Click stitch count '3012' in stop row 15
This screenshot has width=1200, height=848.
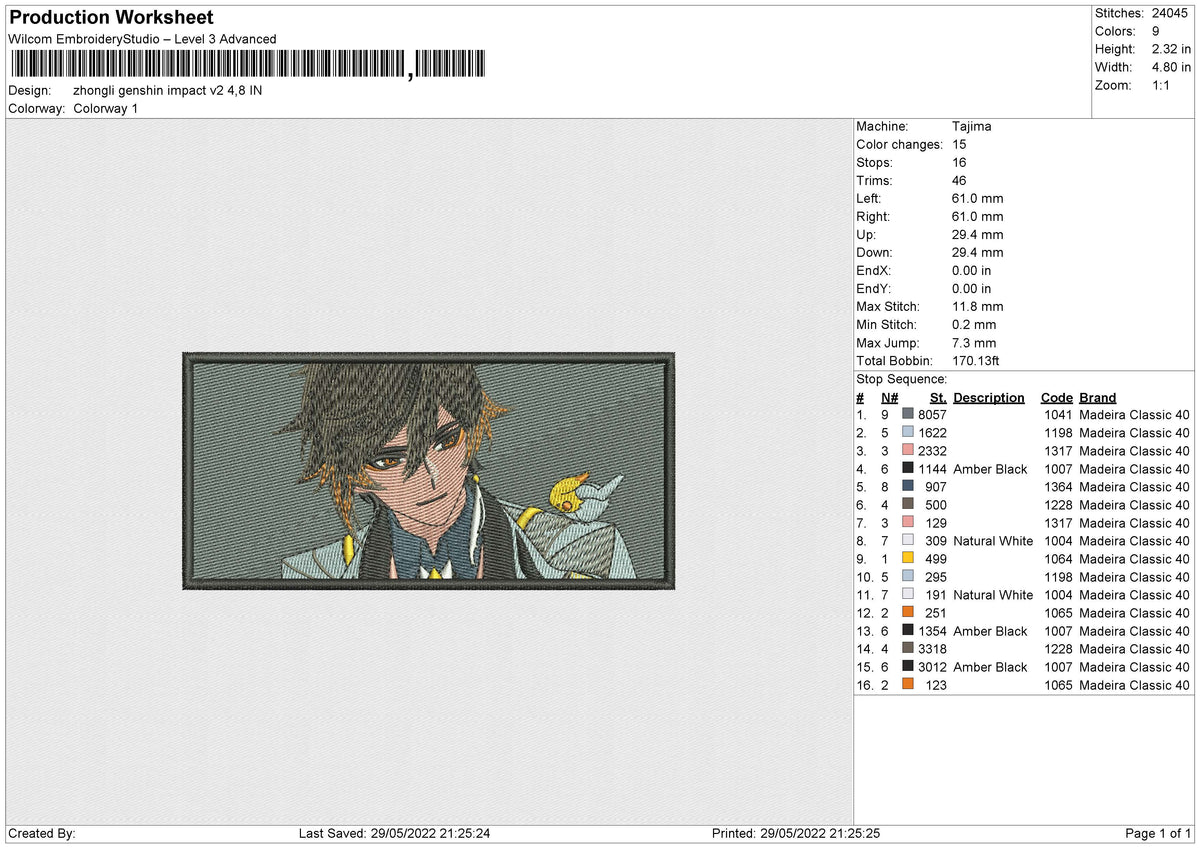click(x=932, y=667)
